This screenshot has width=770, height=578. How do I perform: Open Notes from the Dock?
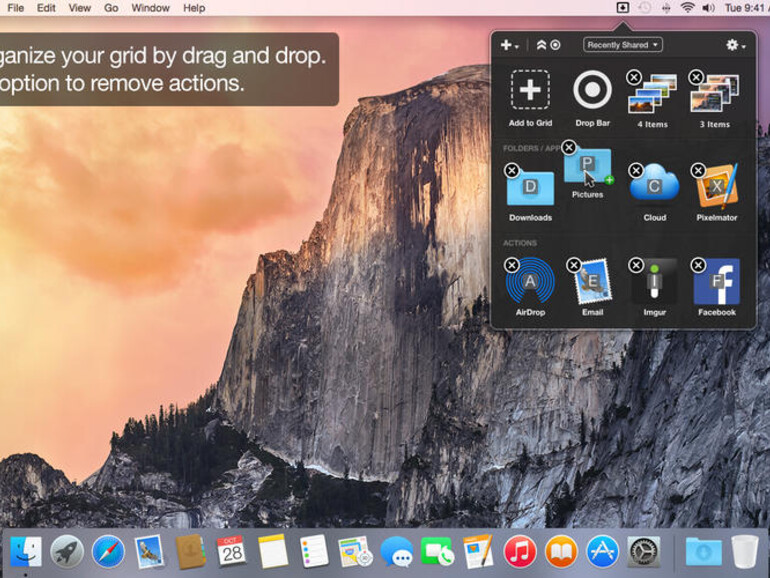pos(273,551)
